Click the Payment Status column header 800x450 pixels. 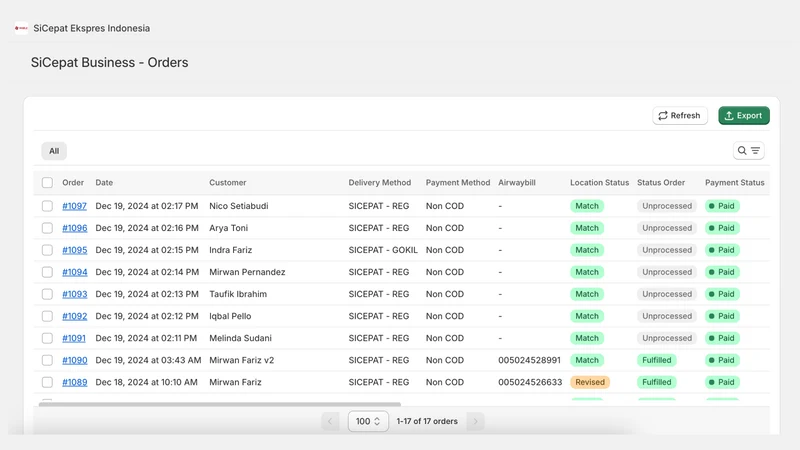[735, 183]
